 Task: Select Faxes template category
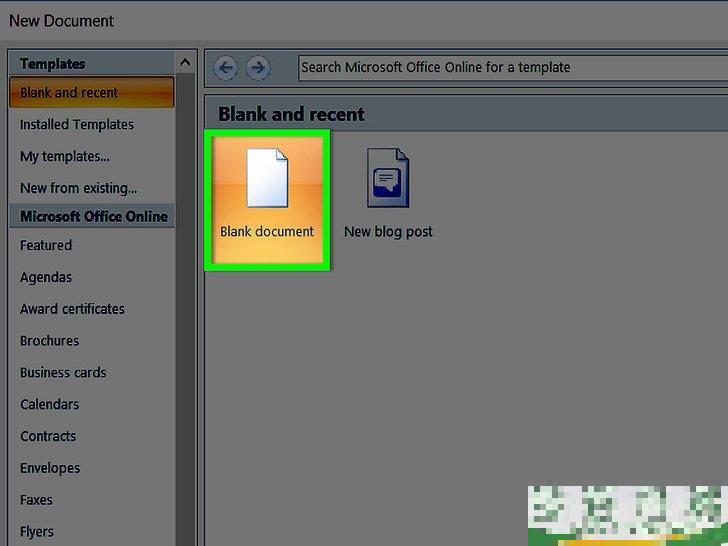tap(36, 500)
